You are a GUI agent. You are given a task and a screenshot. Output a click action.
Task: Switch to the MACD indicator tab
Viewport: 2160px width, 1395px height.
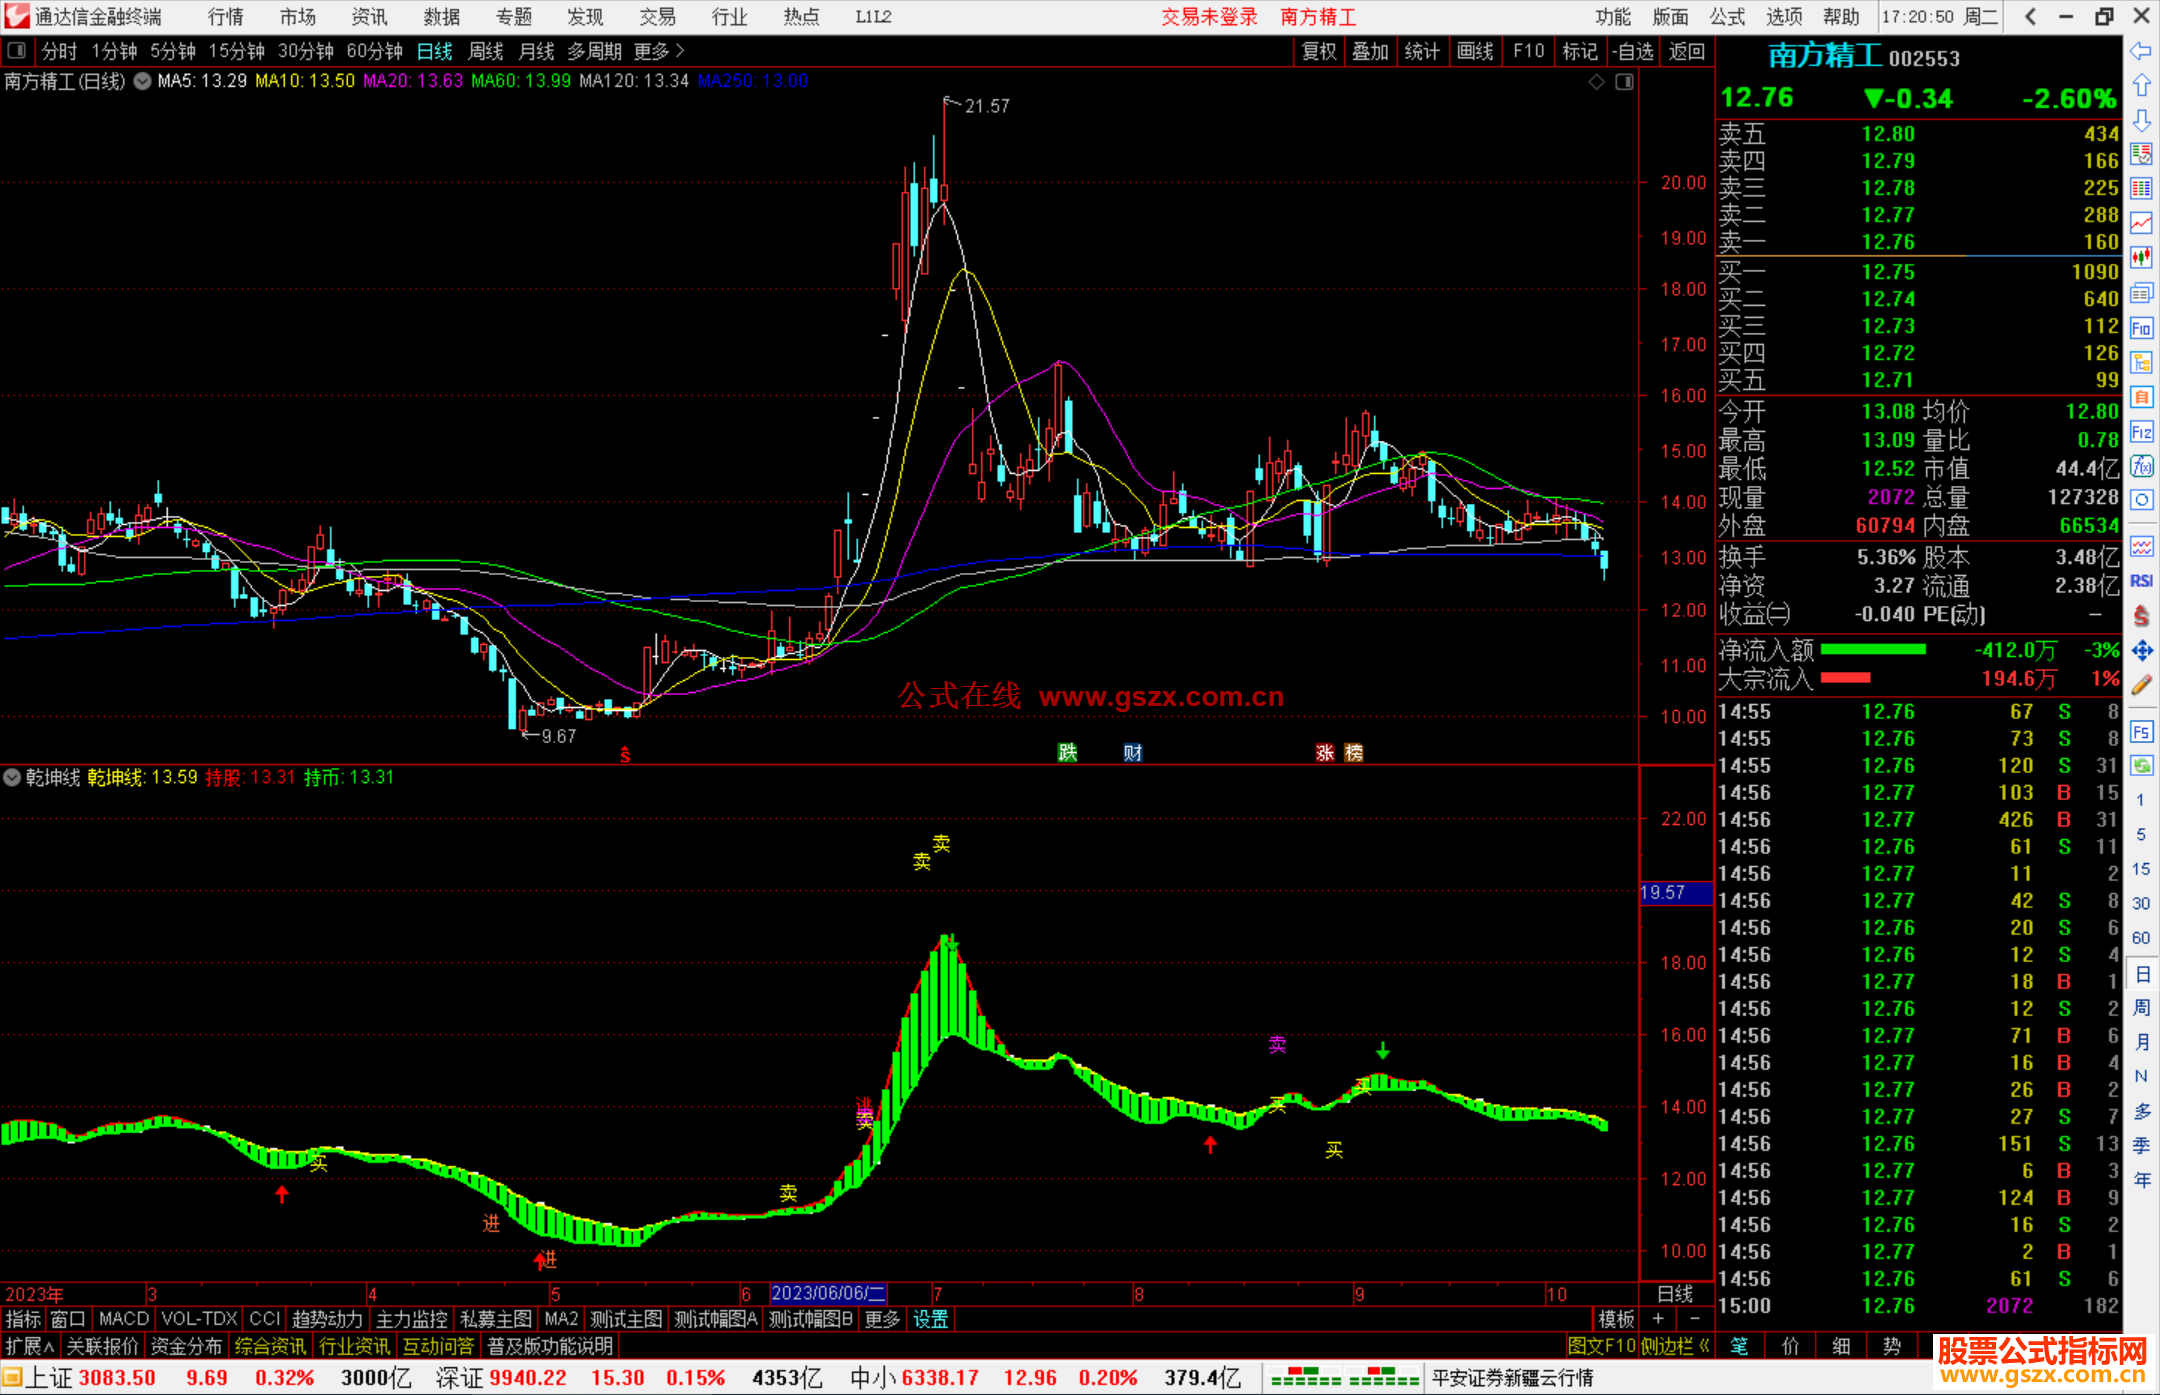(123, 1319)
